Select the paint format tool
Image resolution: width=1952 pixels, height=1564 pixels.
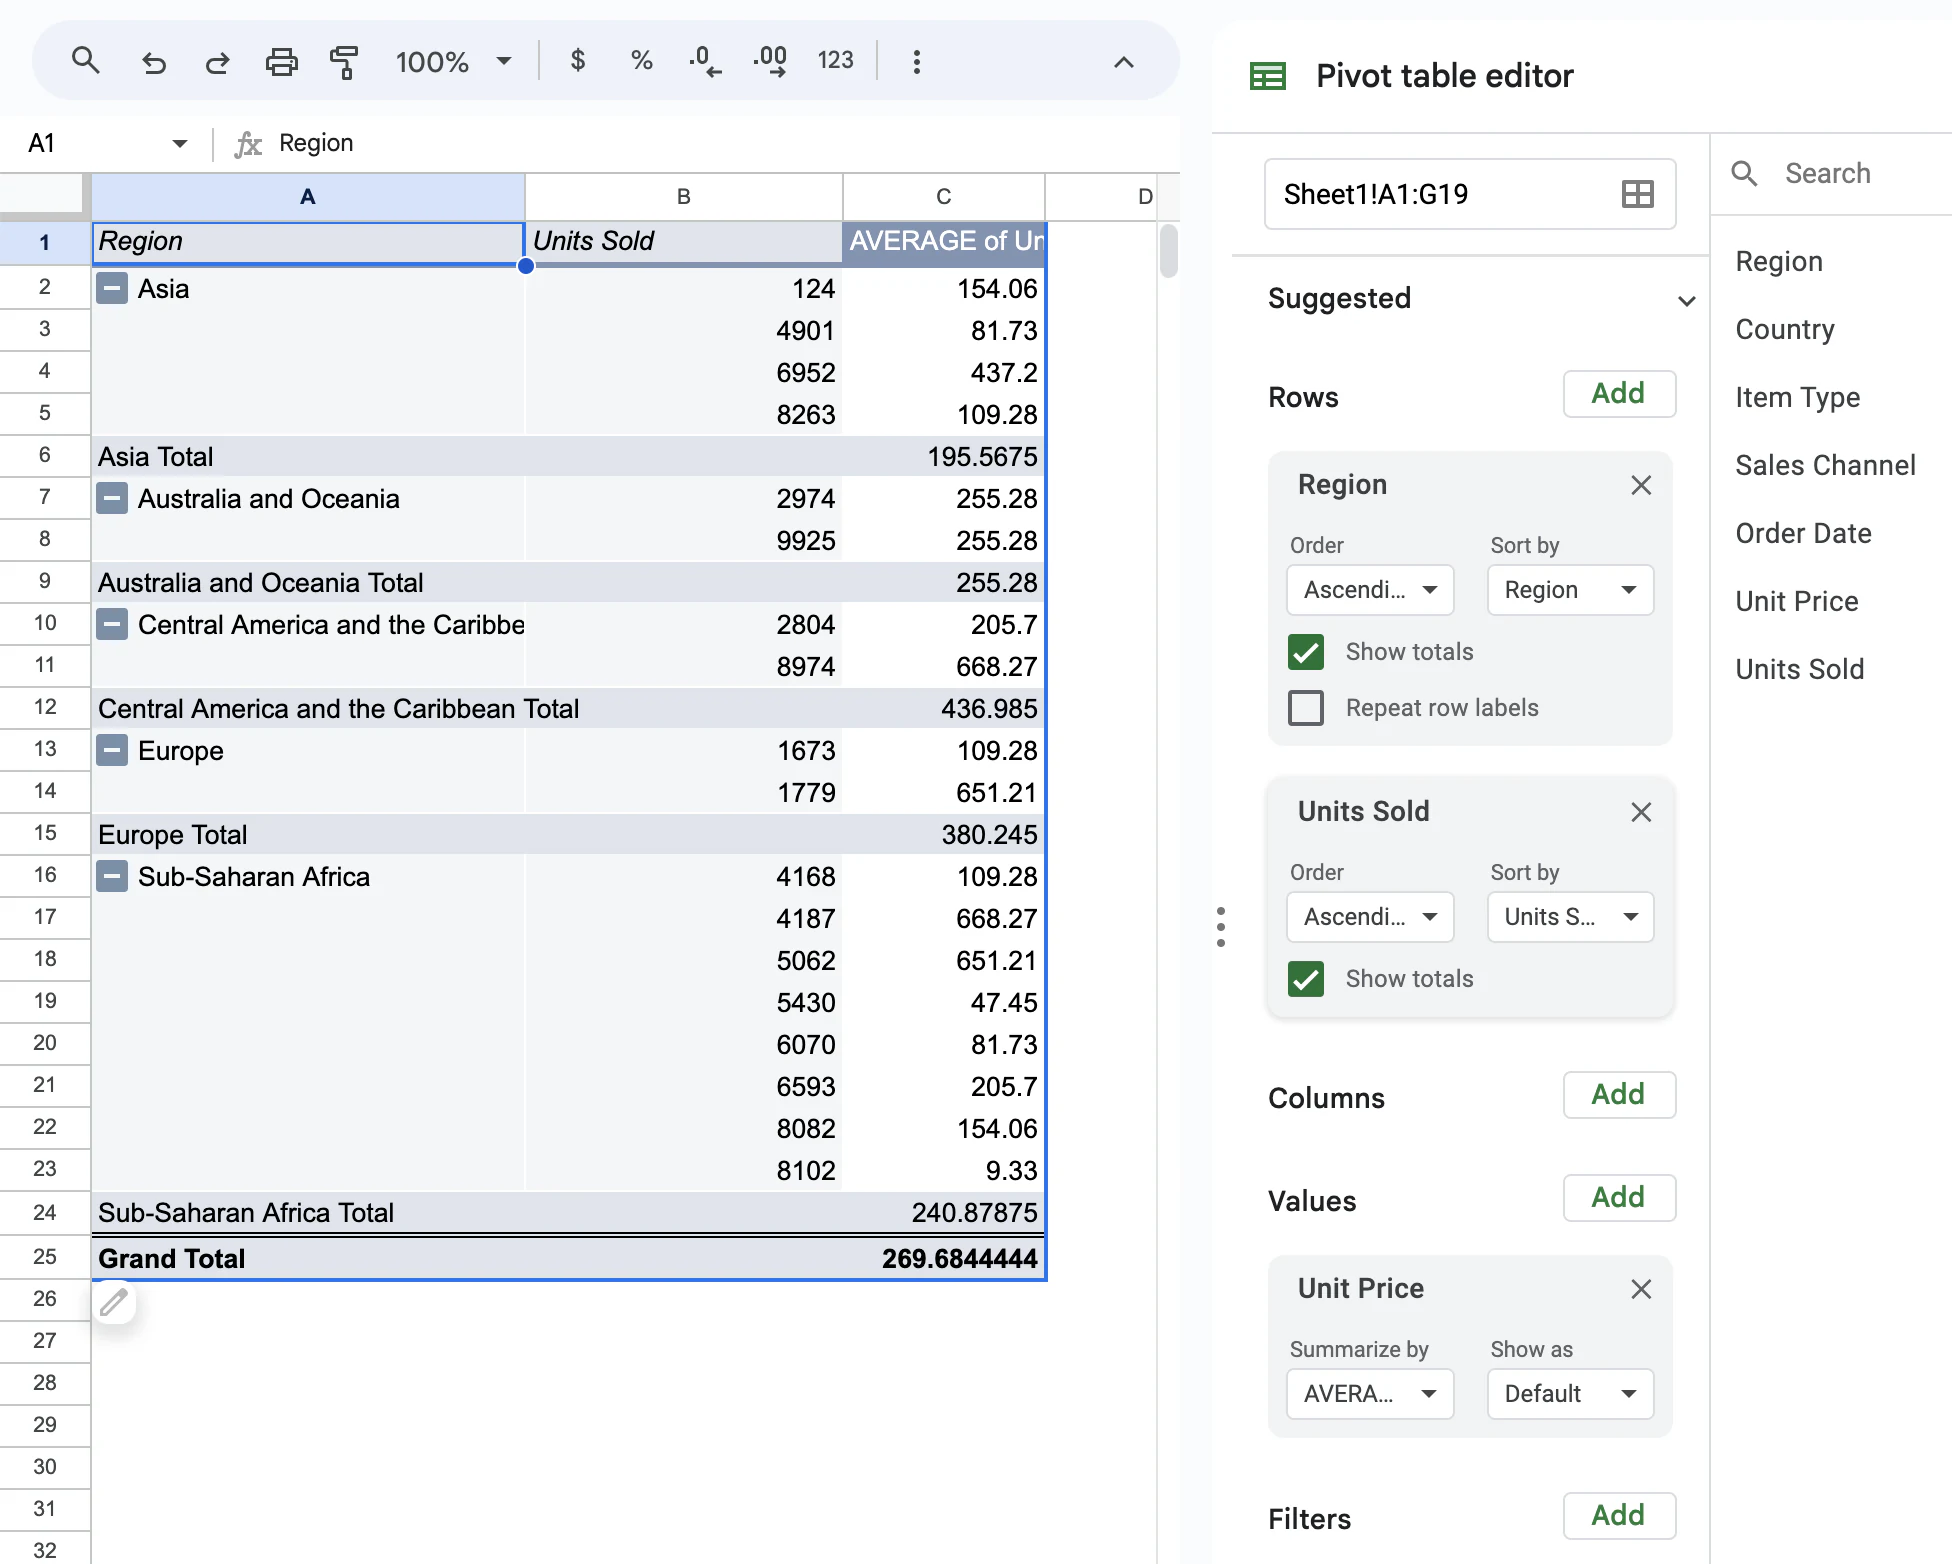point(344,62)
